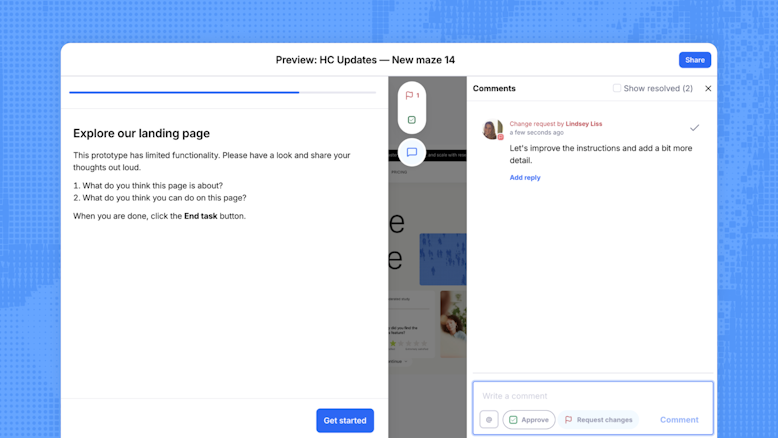Click the comment text about improving instructions
This screenshot has height=438, width=778.
tap(601, 154)
